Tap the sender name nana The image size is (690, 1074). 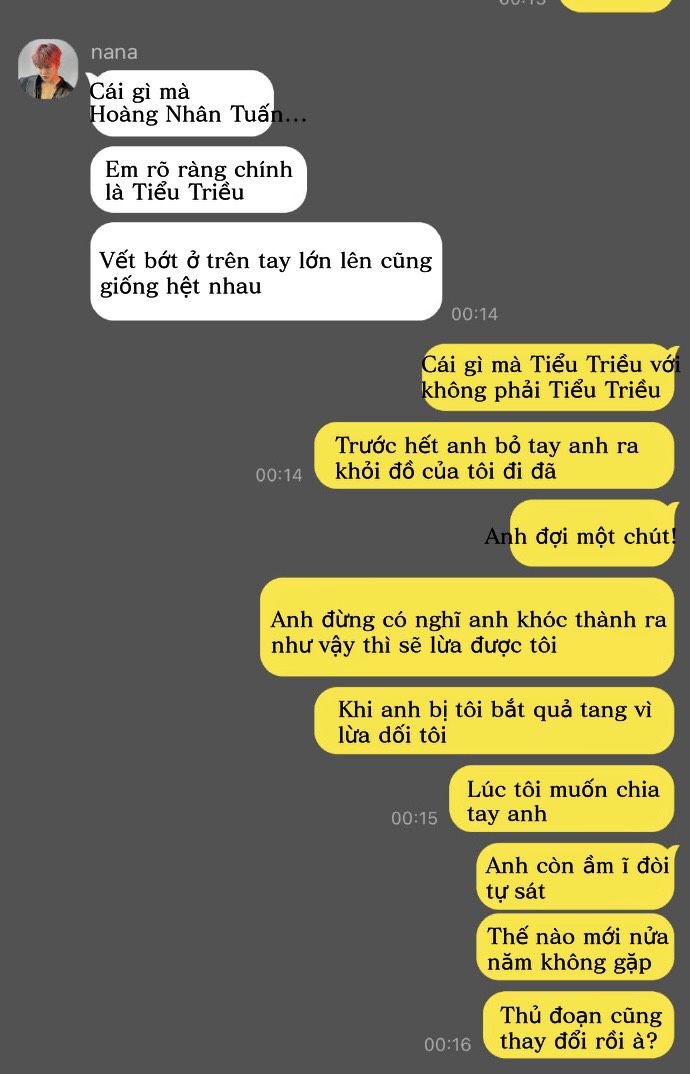click(x=114, y=52)
